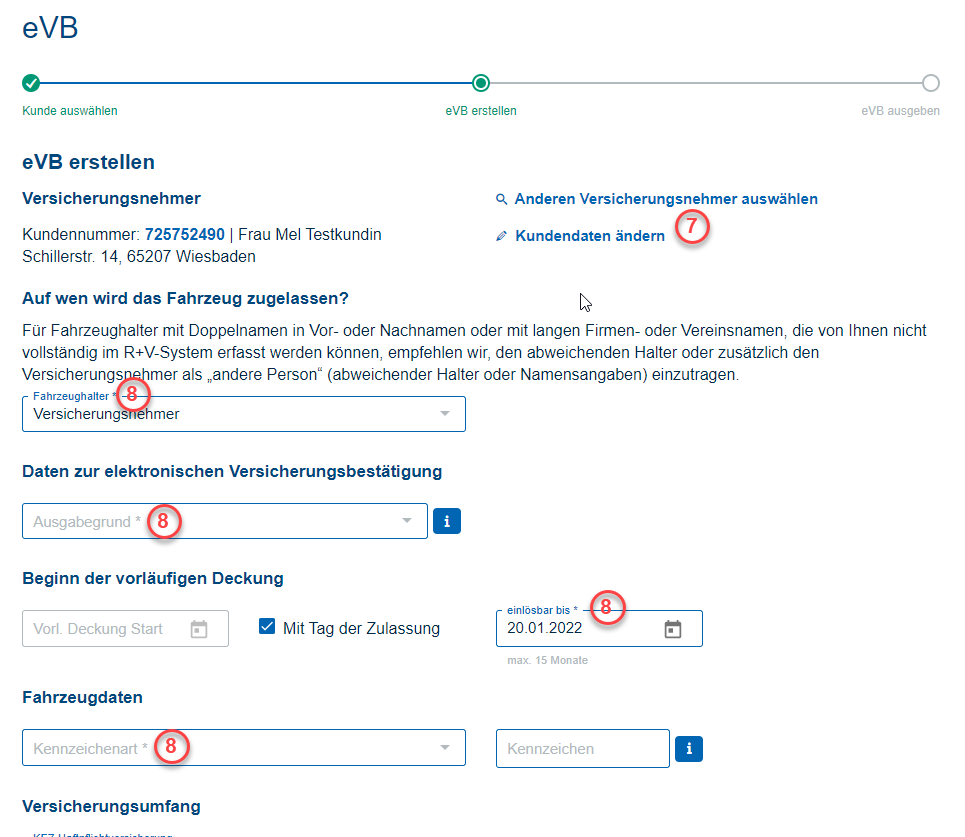
Task: Uncheck Mit Tag der Zulassung checkbox
Action: (x=267, y=628)
